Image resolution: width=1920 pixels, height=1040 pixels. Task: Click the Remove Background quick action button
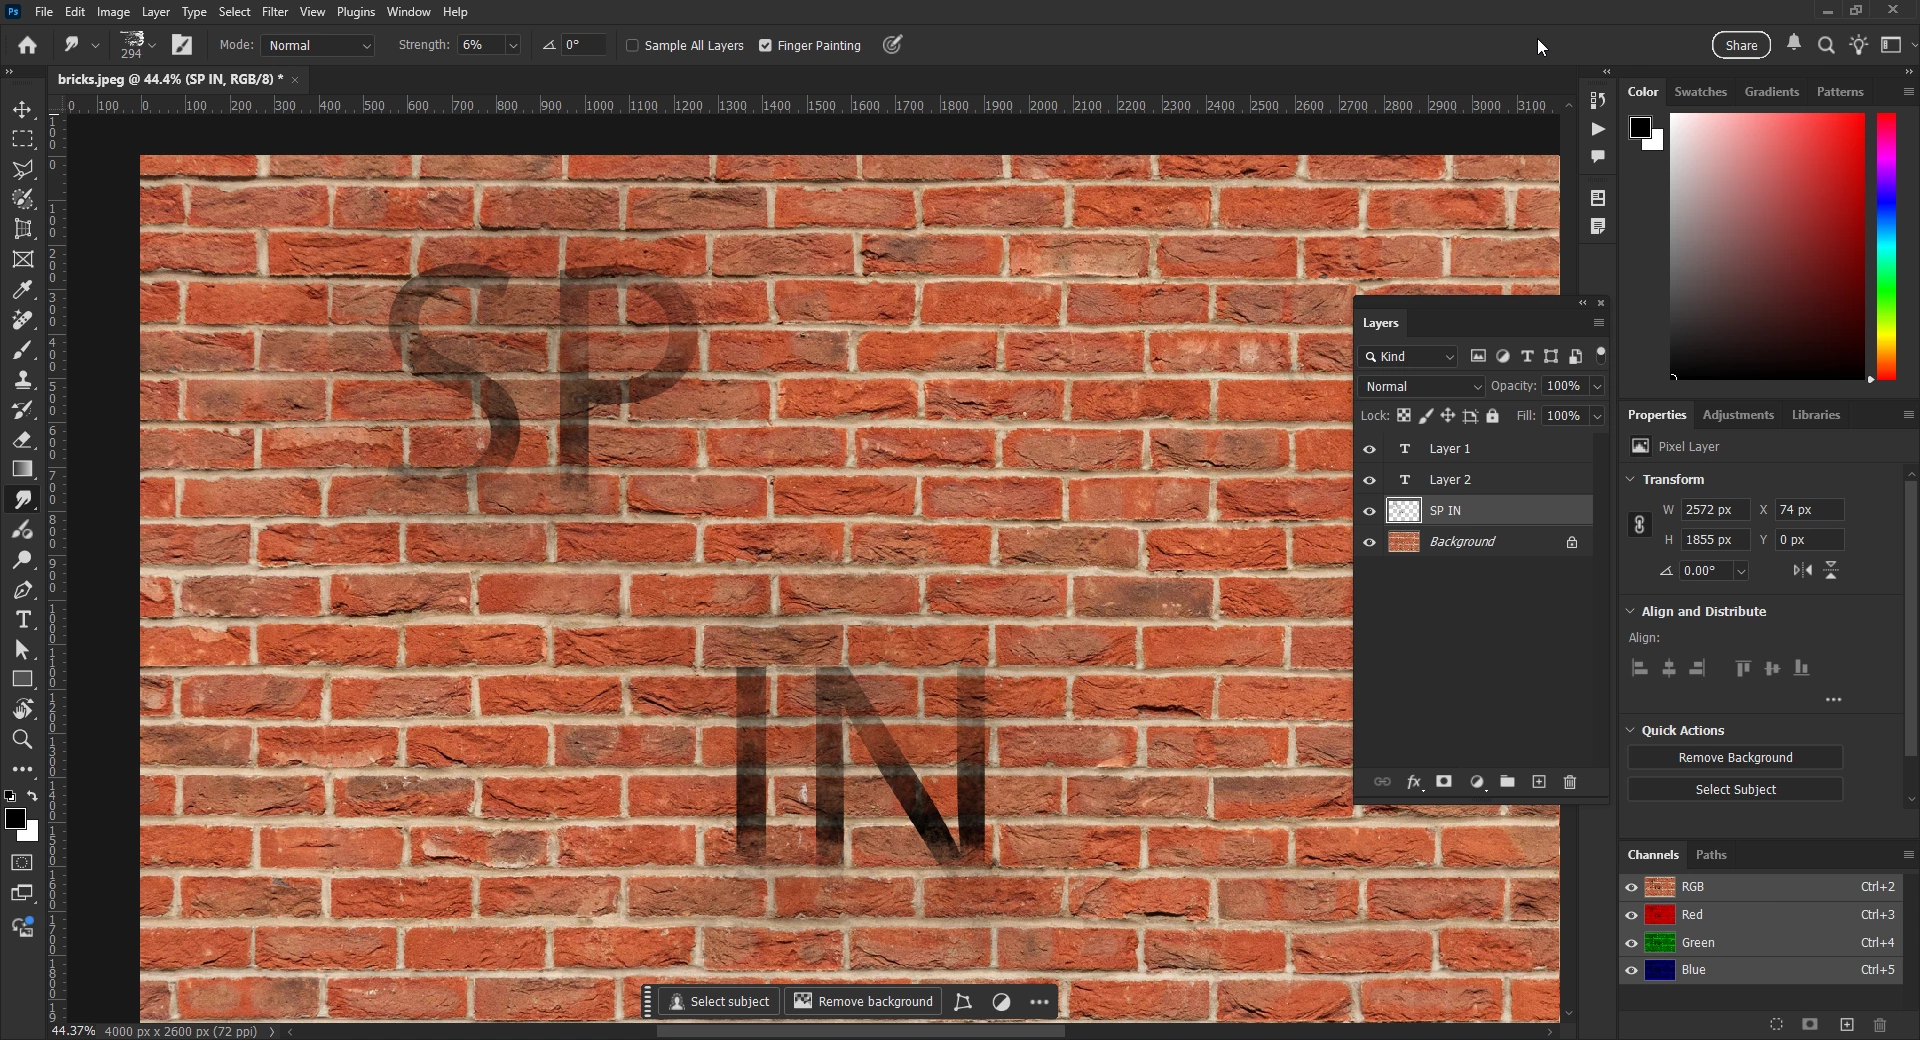pos(1735,758)
